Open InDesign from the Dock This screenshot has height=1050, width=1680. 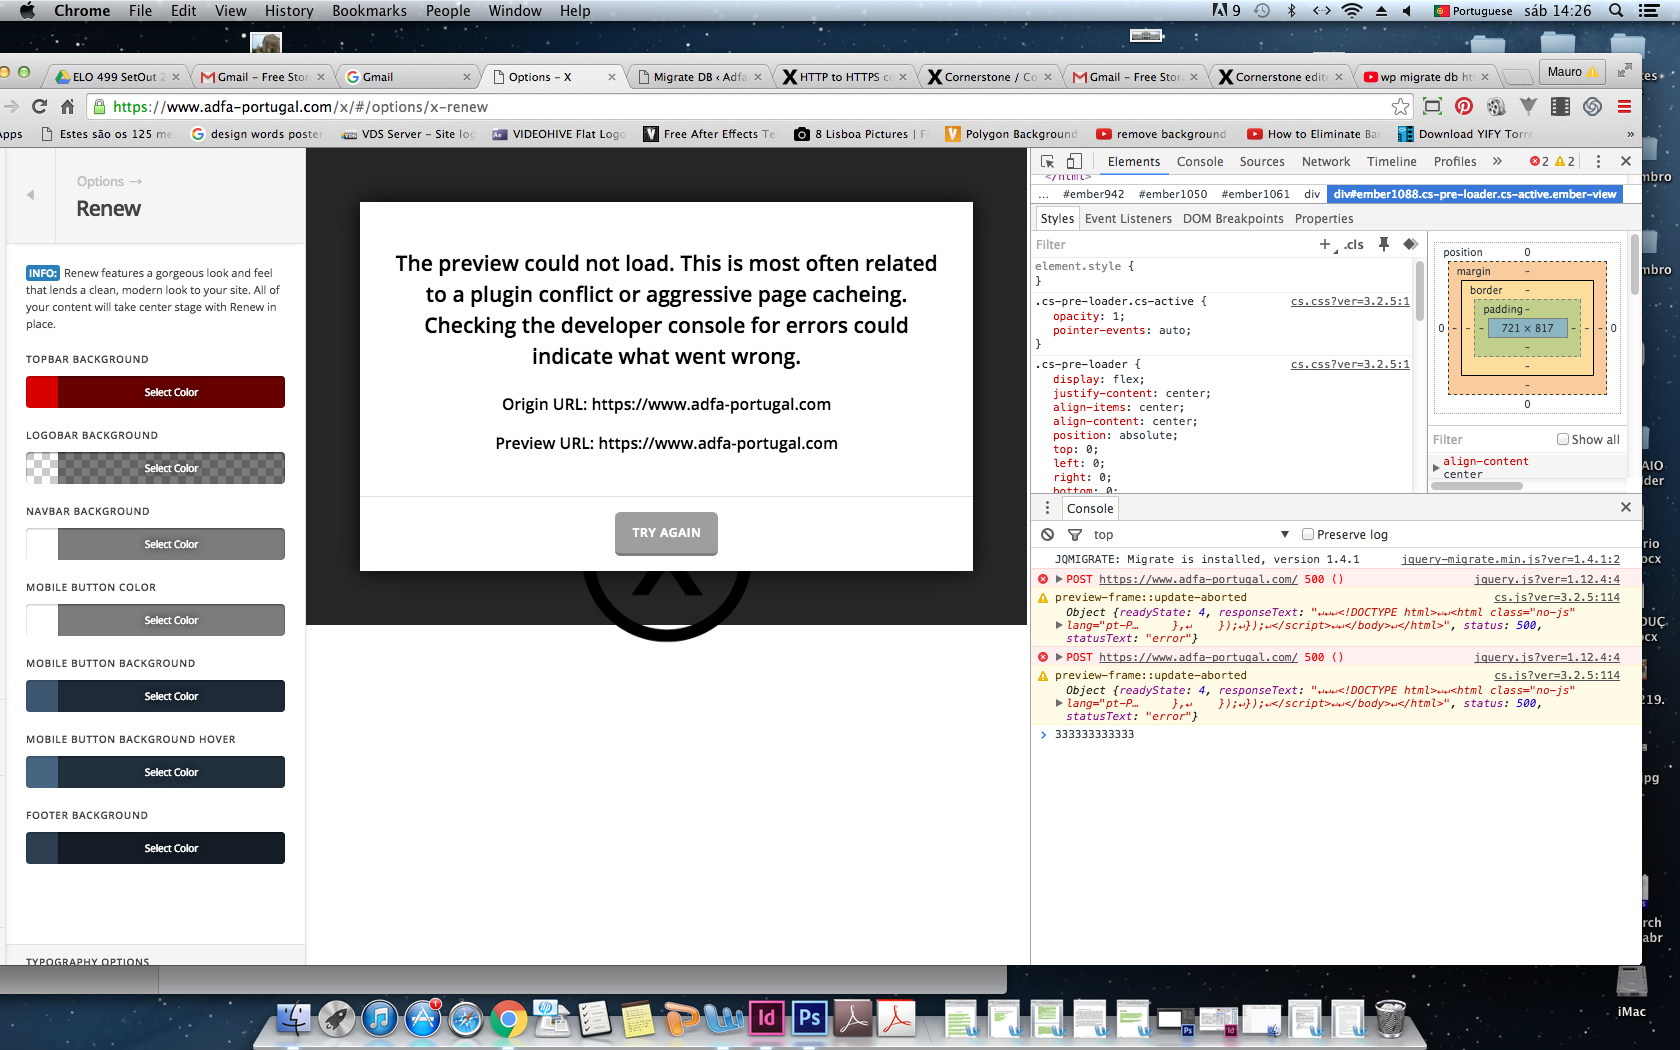pyautogui.click(x=767, y=1019)
